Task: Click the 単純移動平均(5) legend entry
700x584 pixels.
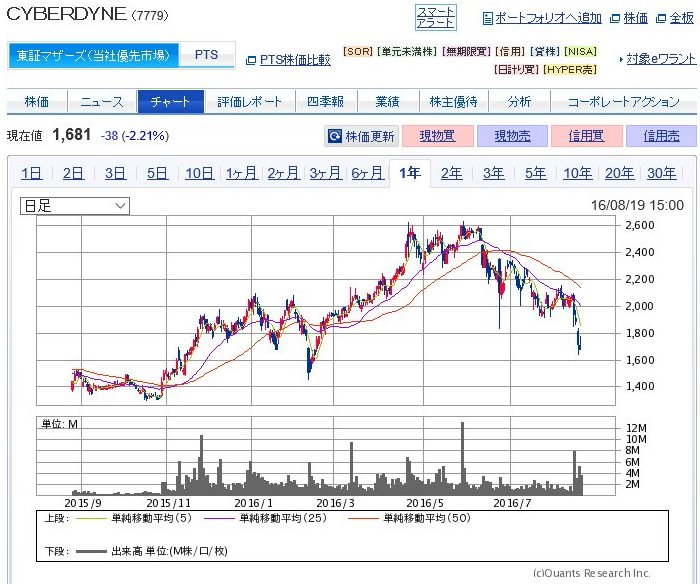Action: point(134,518)
